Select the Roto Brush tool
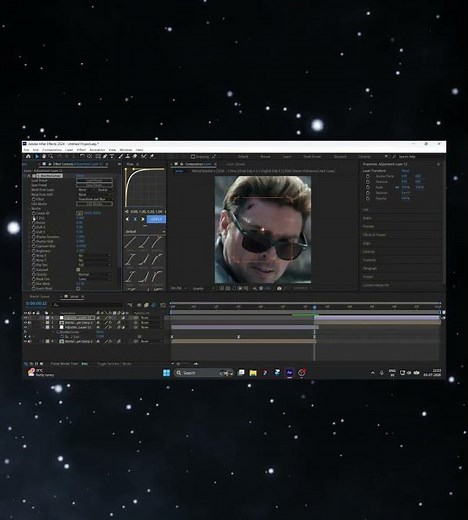This screenshot has height=520, width=468. tap(144, 156)
